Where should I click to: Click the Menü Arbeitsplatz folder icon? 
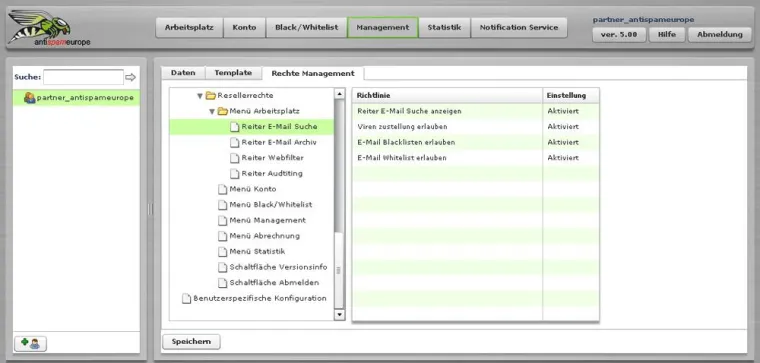[x=222, y=111]
